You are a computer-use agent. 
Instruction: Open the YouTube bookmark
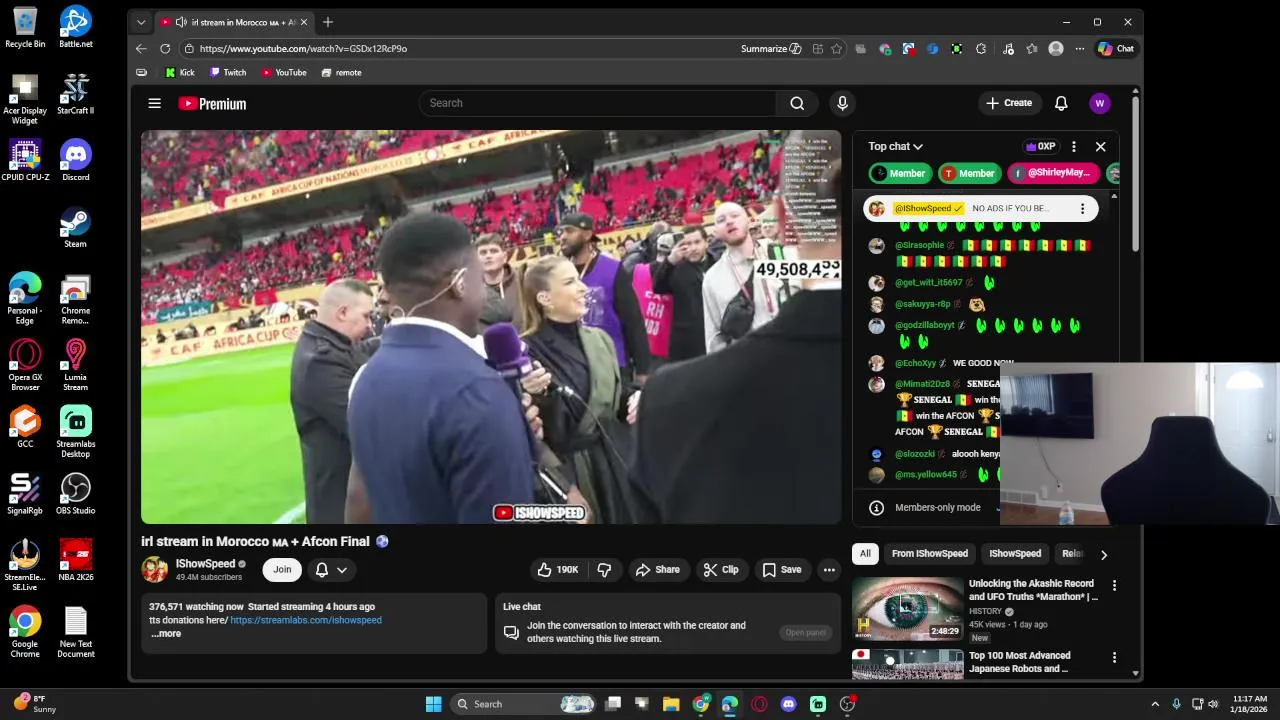point(284,72)
